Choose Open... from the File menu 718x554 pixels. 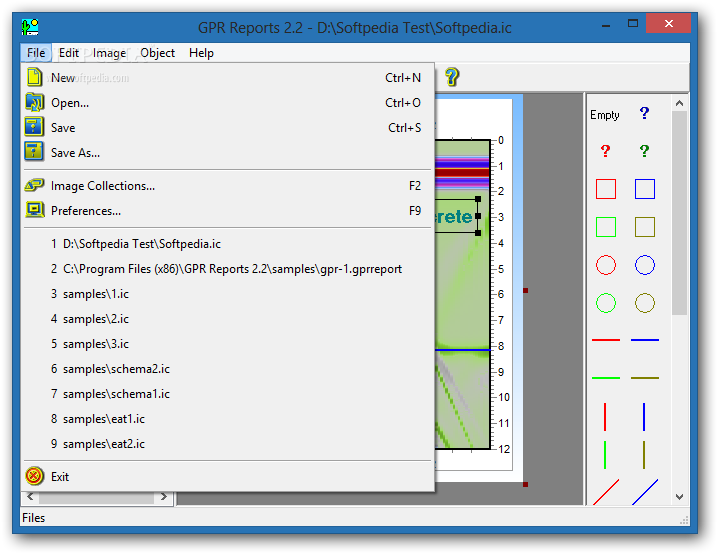point(228,103)
